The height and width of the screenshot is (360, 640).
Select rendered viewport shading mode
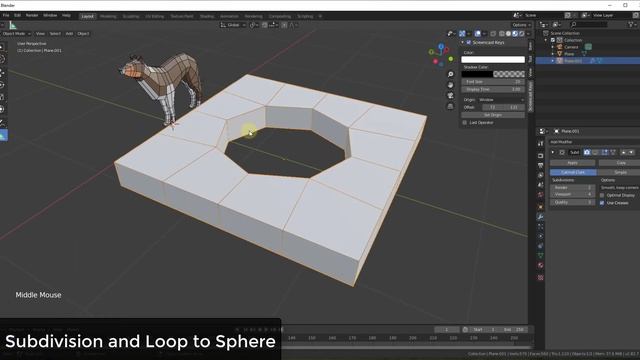(522, 34)
